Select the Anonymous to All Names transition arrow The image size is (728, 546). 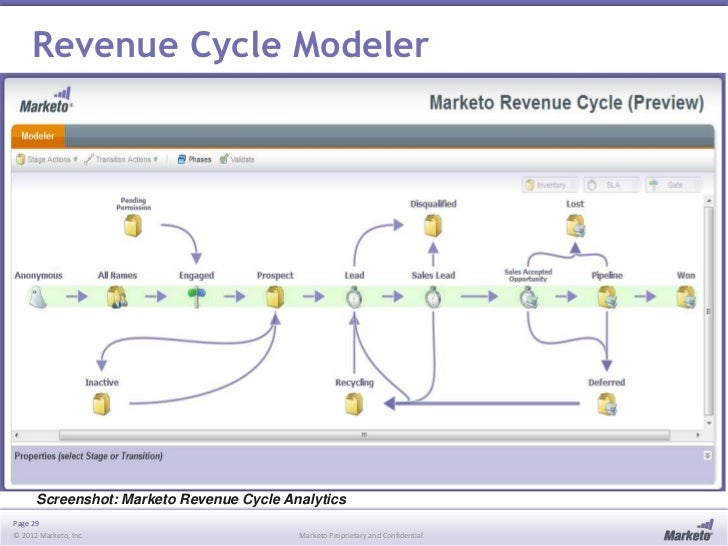[77, 296]
